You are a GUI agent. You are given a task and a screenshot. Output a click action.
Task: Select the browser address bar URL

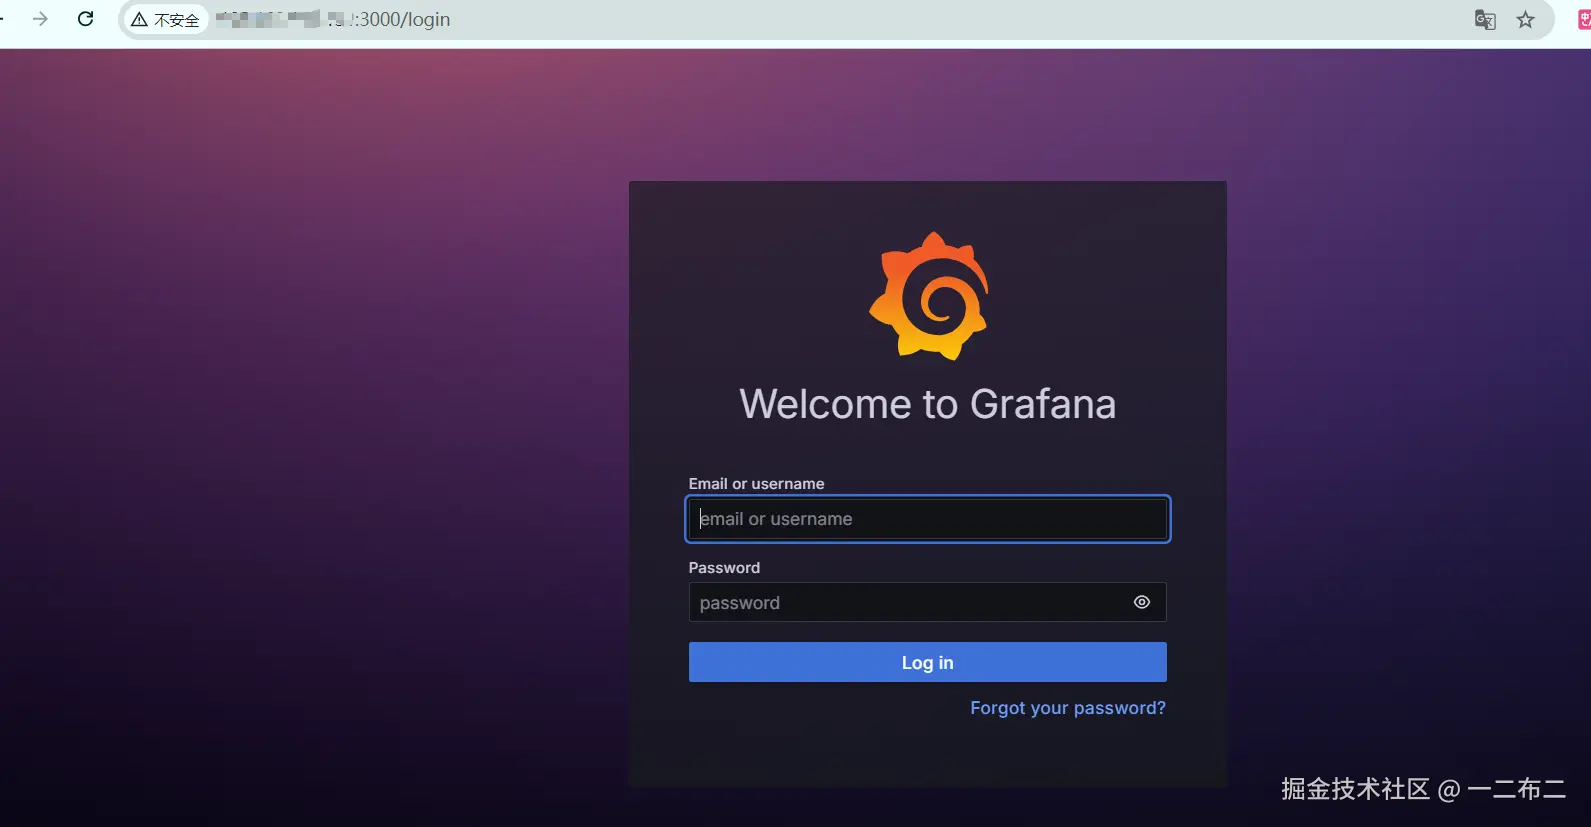click(333, 19)
